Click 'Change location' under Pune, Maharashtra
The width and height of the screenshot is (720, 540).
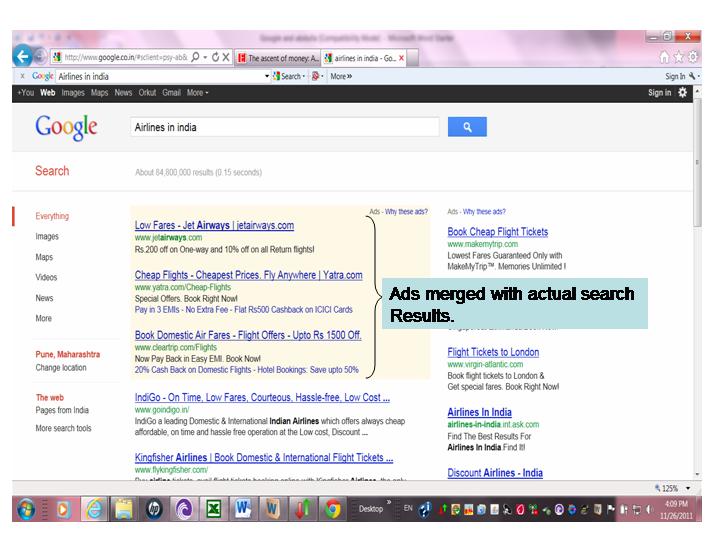61,368
